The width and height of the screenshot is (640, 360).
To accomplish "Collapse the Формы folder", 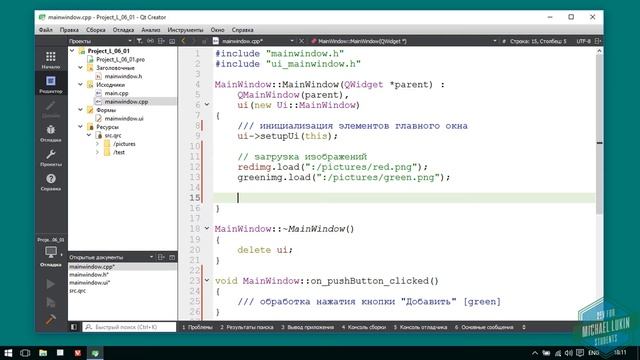I will (80, 109).
